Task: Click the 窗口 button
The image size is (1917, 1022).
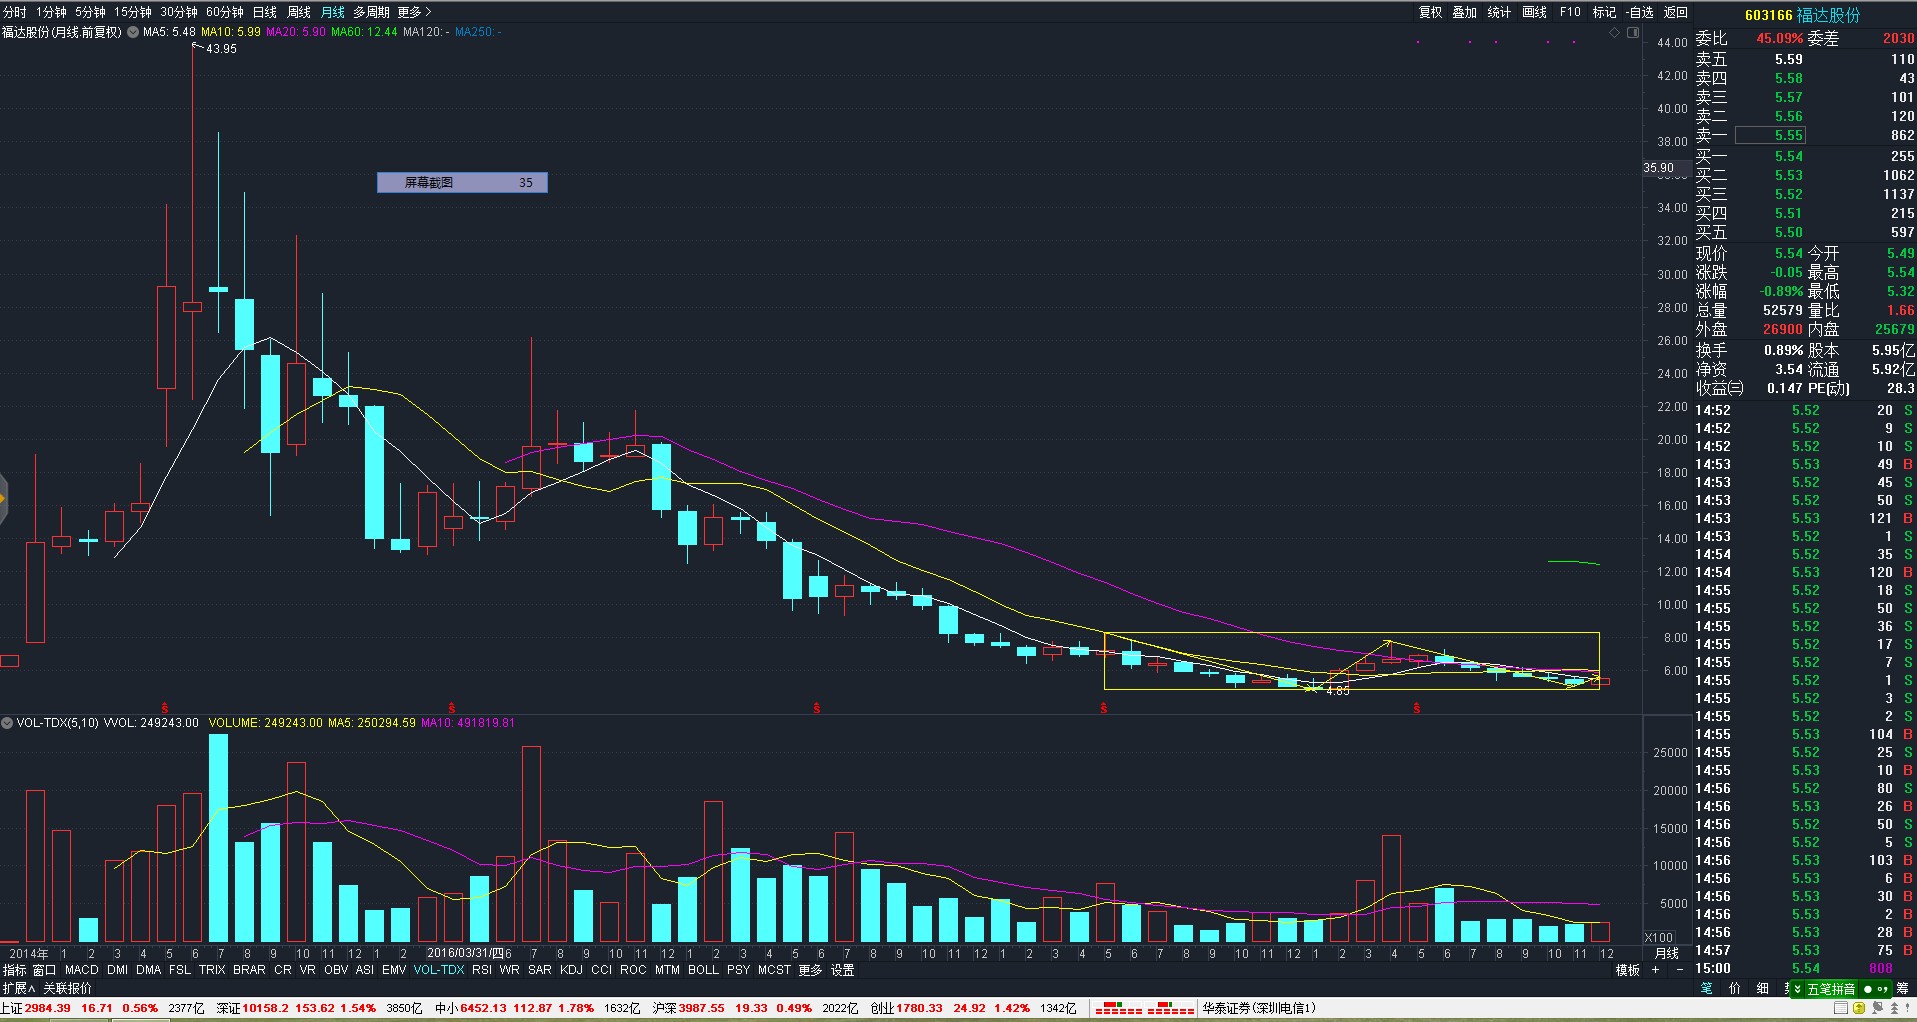Action: click(45, 970)
